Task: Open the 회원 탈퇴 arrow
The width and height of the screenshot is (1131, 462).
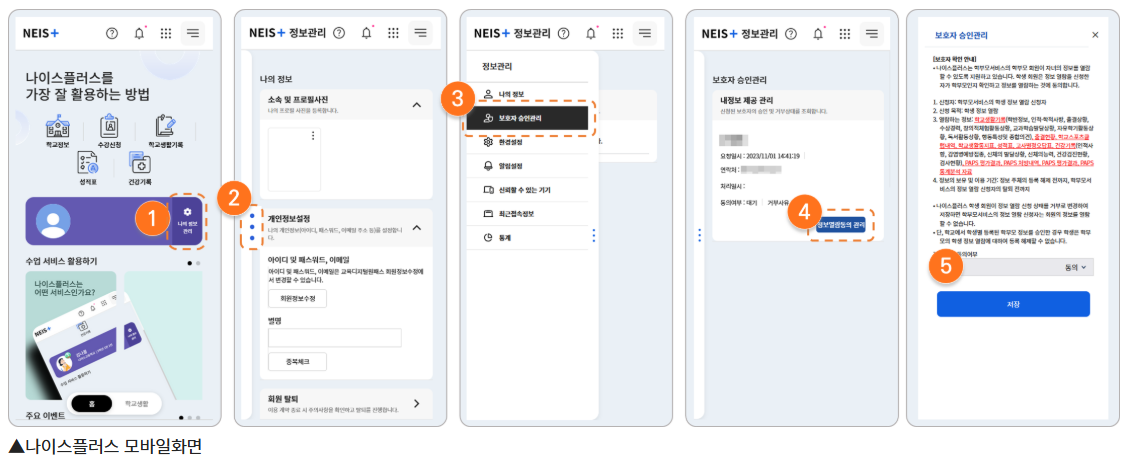Action: (417, 403)
